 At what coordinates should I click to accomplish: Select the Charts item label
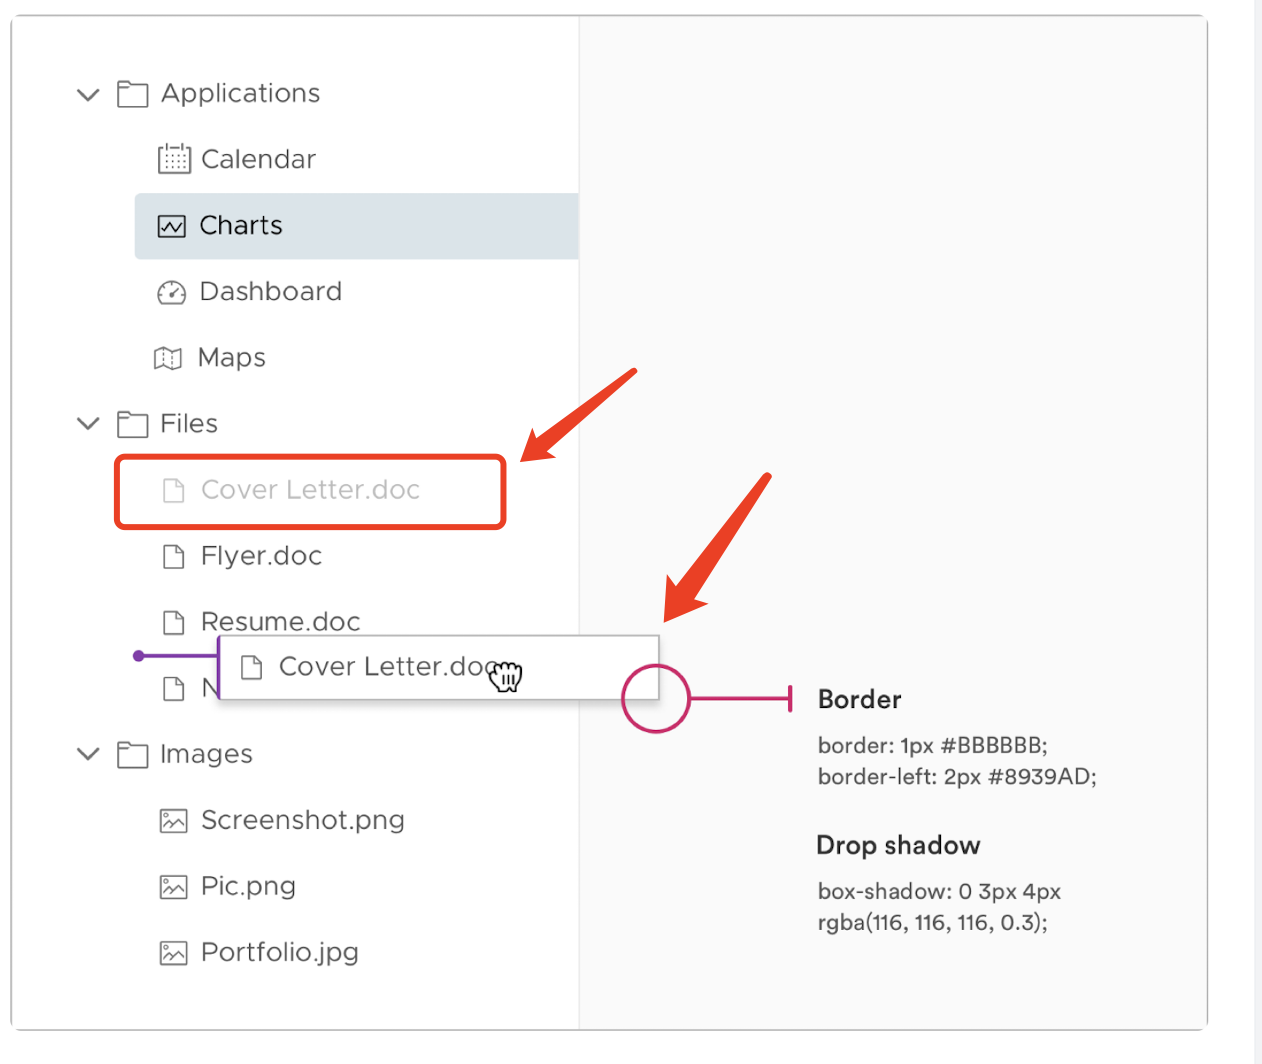click(241, 226)
